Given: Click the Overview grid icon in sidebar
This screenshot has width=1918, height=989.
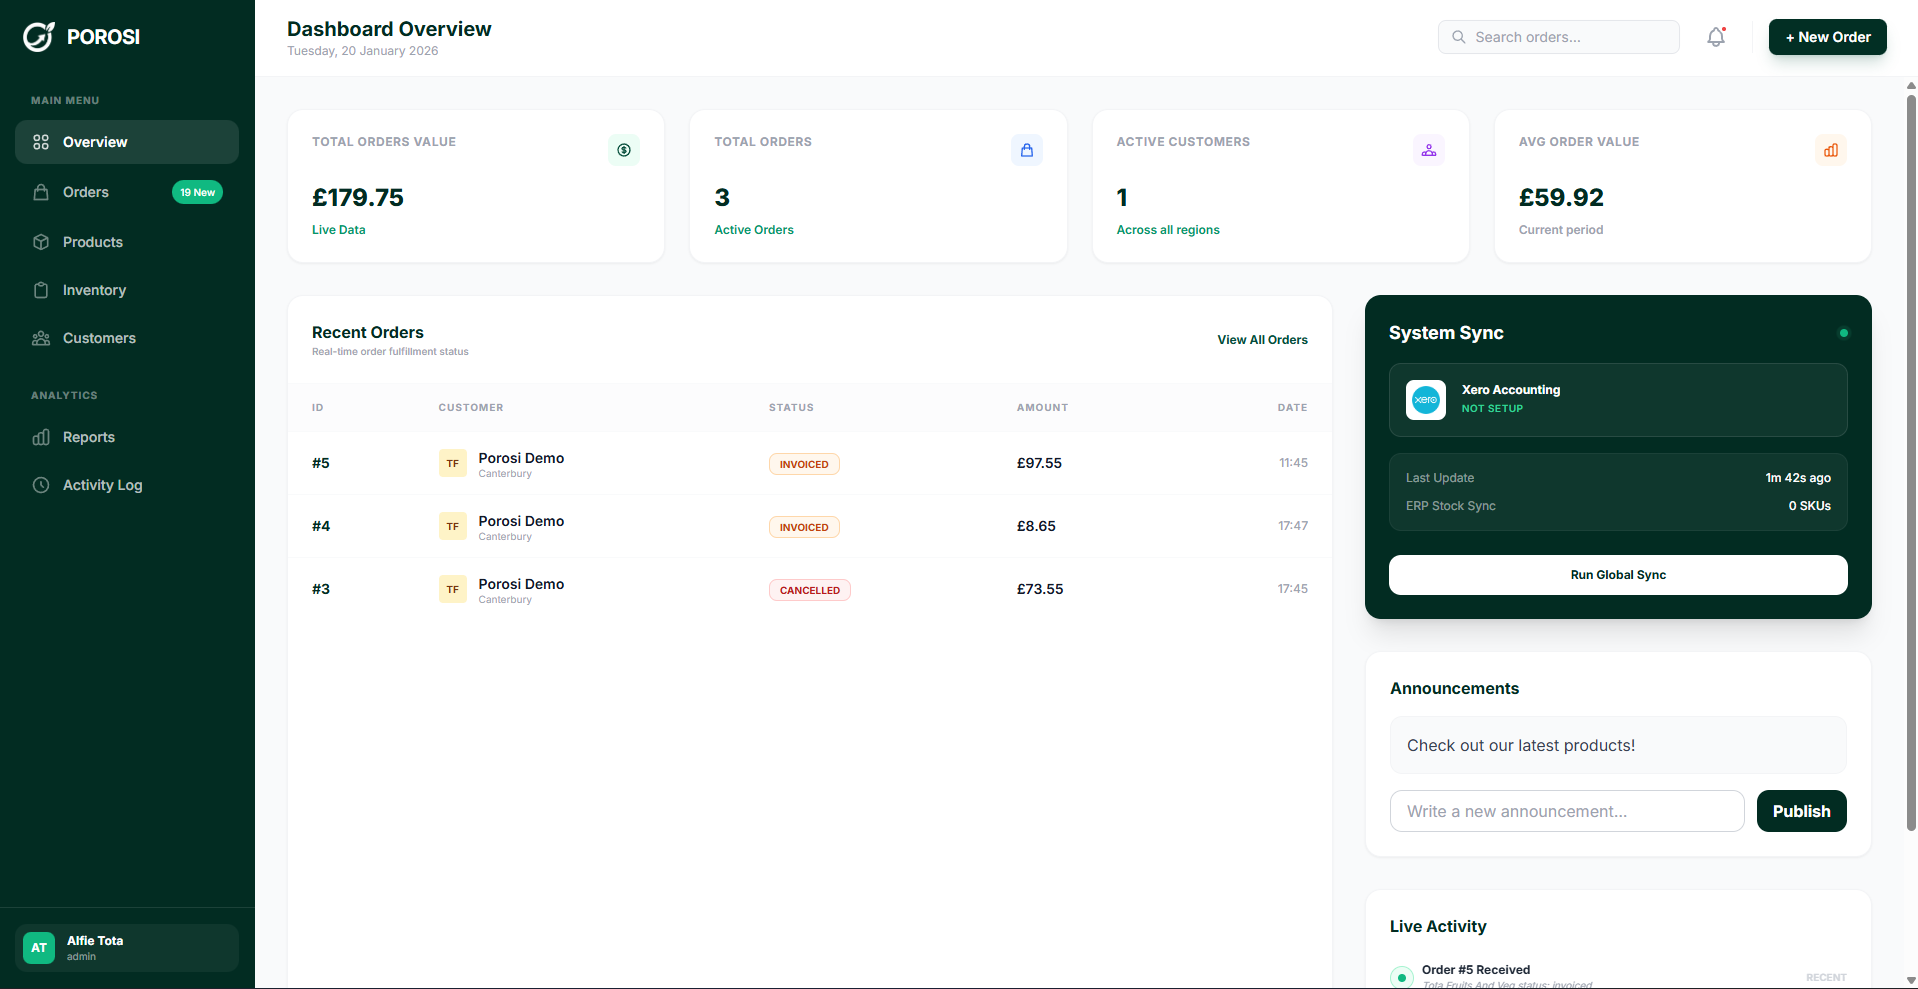Looking at the screenshot, I should pyautogui.click(x=41, y=142).
